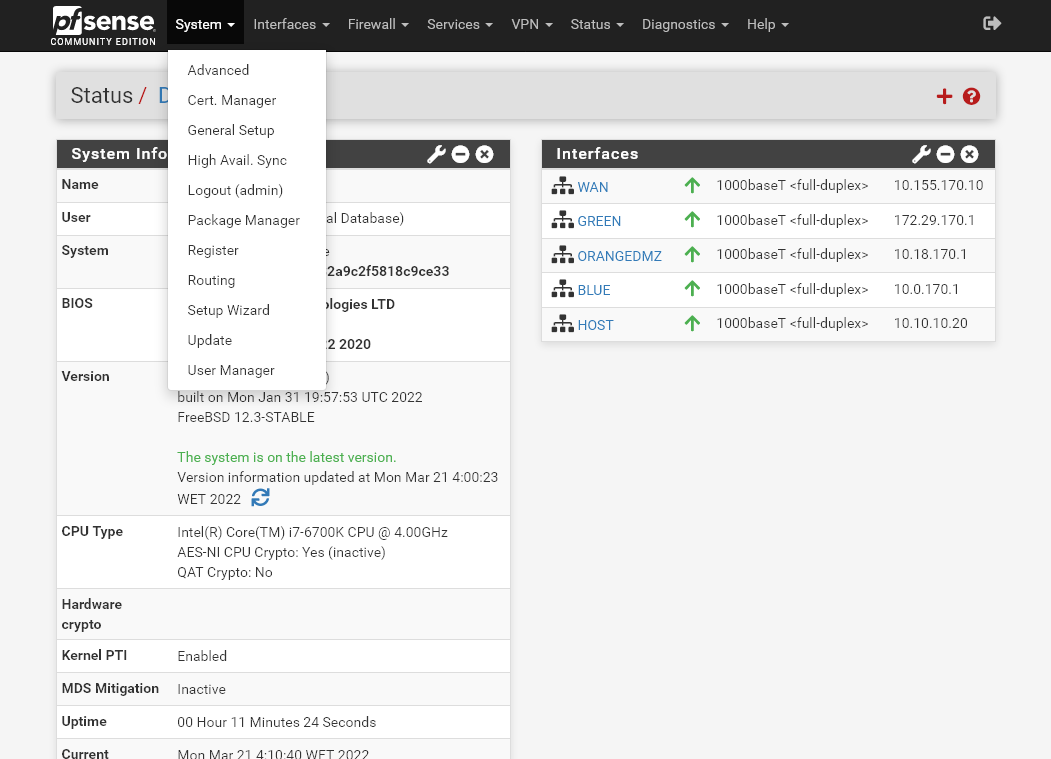Click the HOST interface network icon
The height and width of the screenshot is (759, 1051).
562,324
